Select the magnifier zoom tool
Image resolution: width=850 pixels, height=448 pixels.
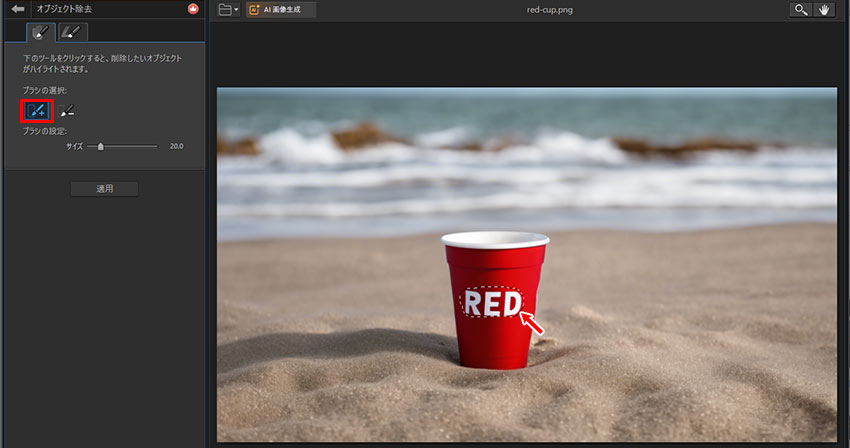tap(801, 10)
